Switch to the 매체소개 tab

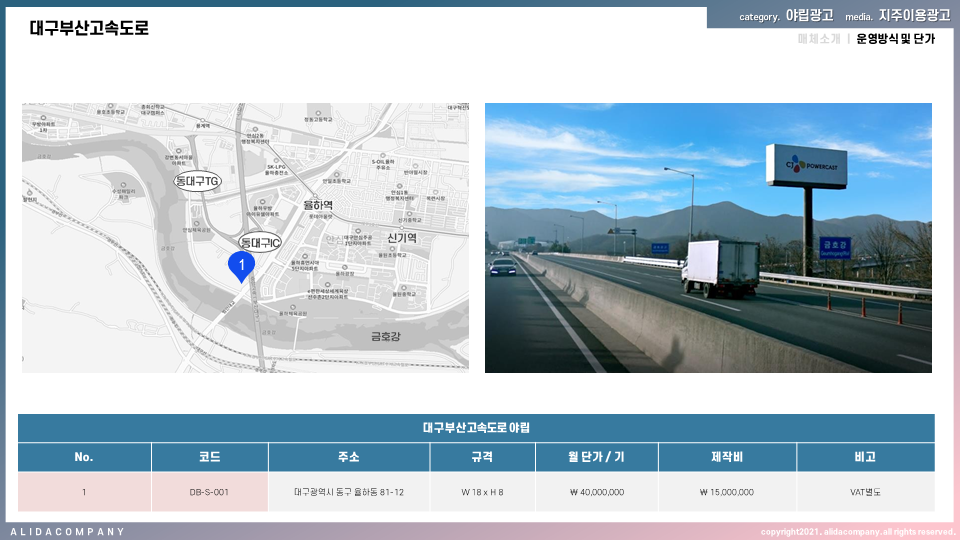(x=818, y=39)
